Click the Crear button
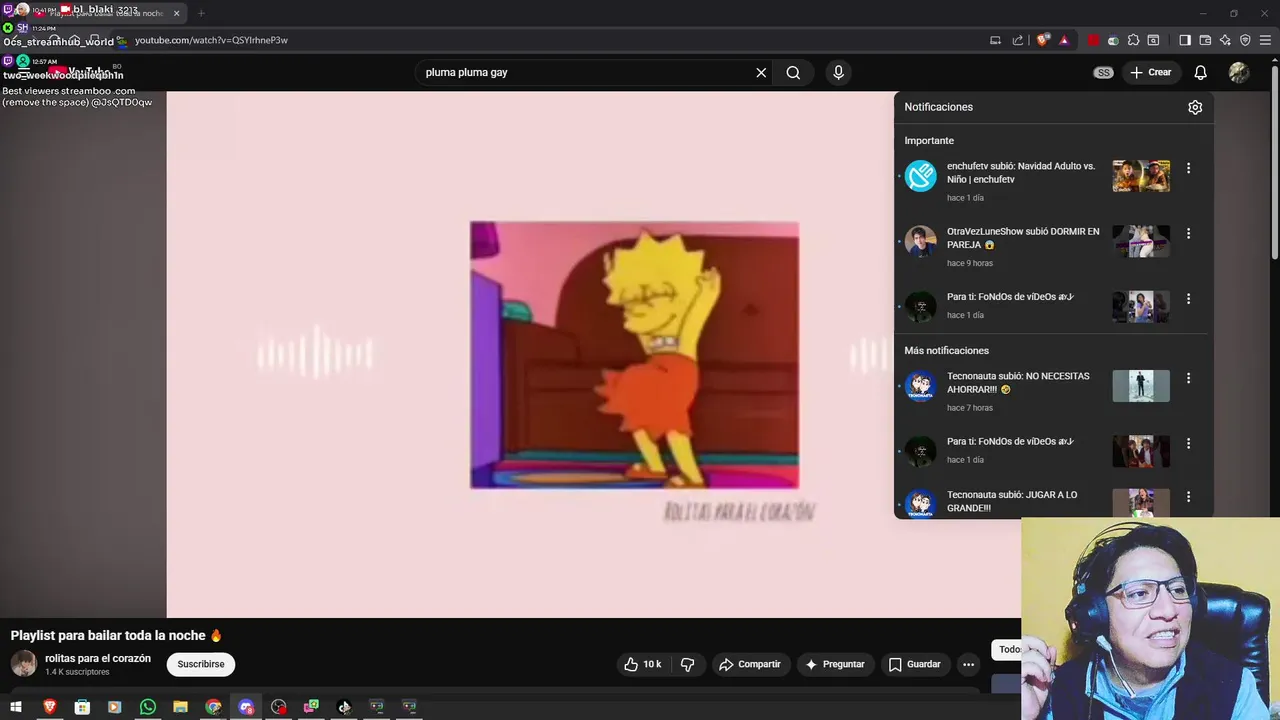This screenshot has width=1280, height=720. coord(1150,72)
